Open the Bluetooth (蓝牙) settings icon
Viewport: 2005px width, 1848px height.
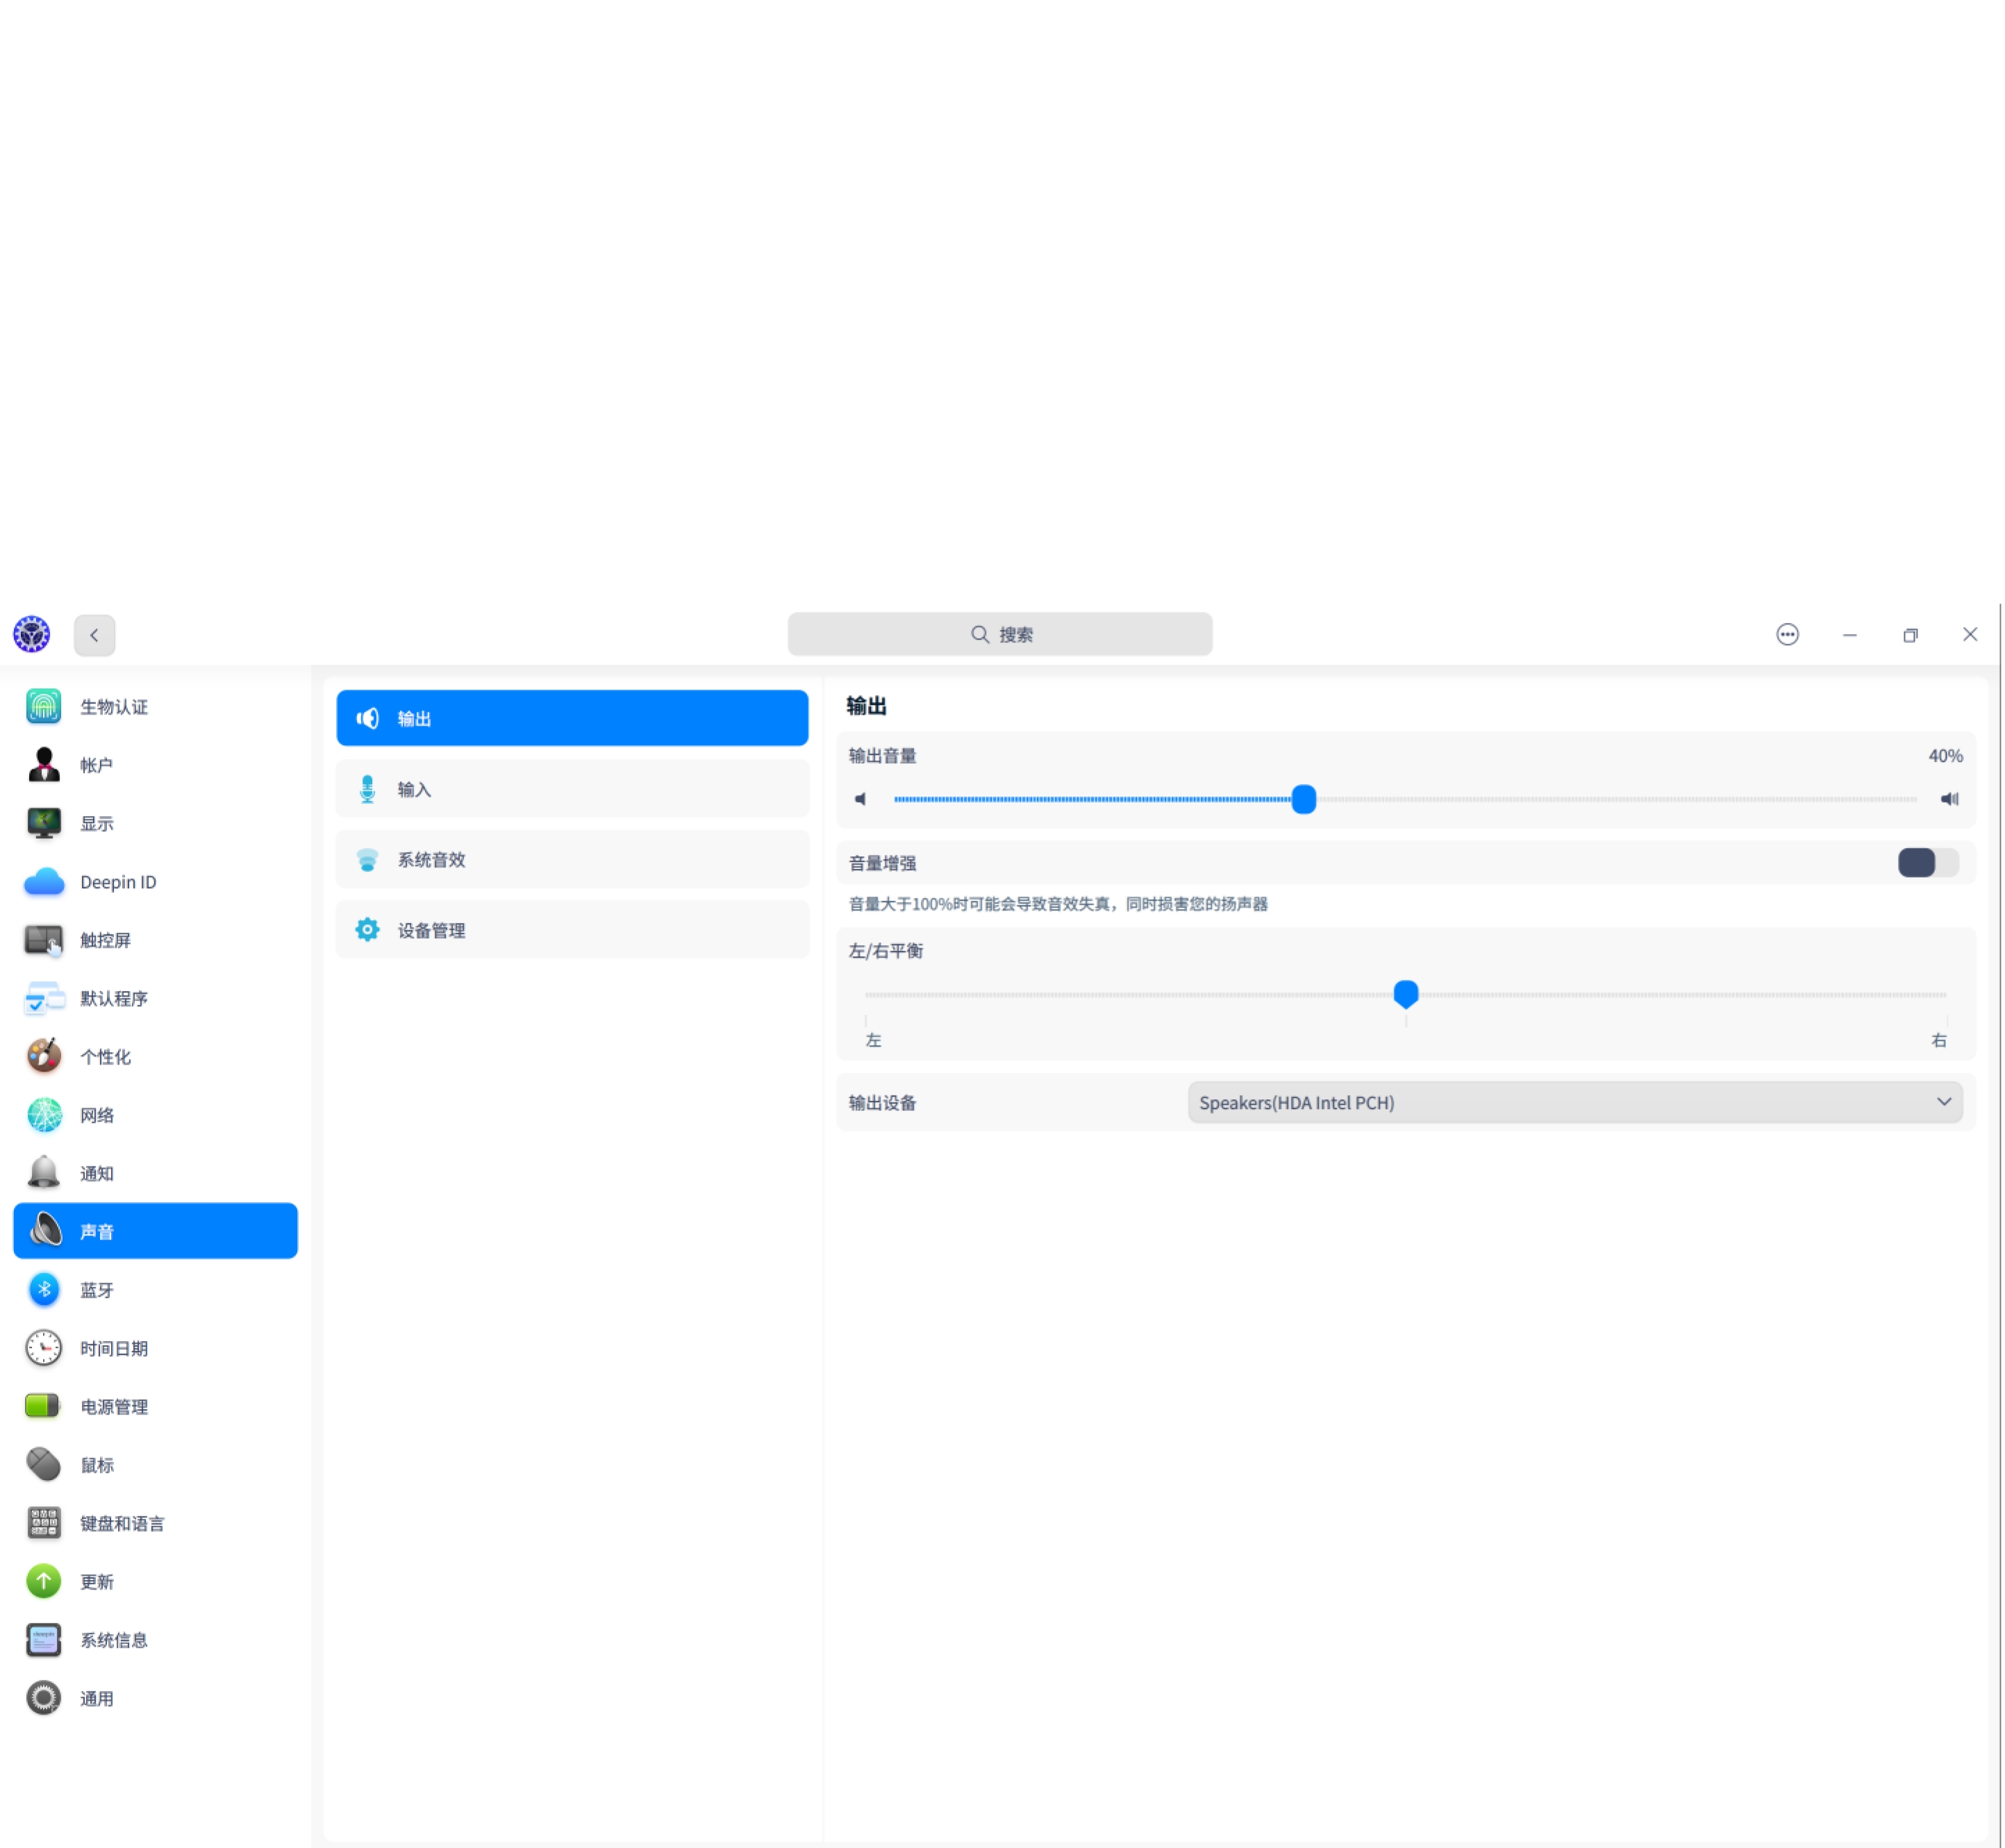[x=44, y=1289]
